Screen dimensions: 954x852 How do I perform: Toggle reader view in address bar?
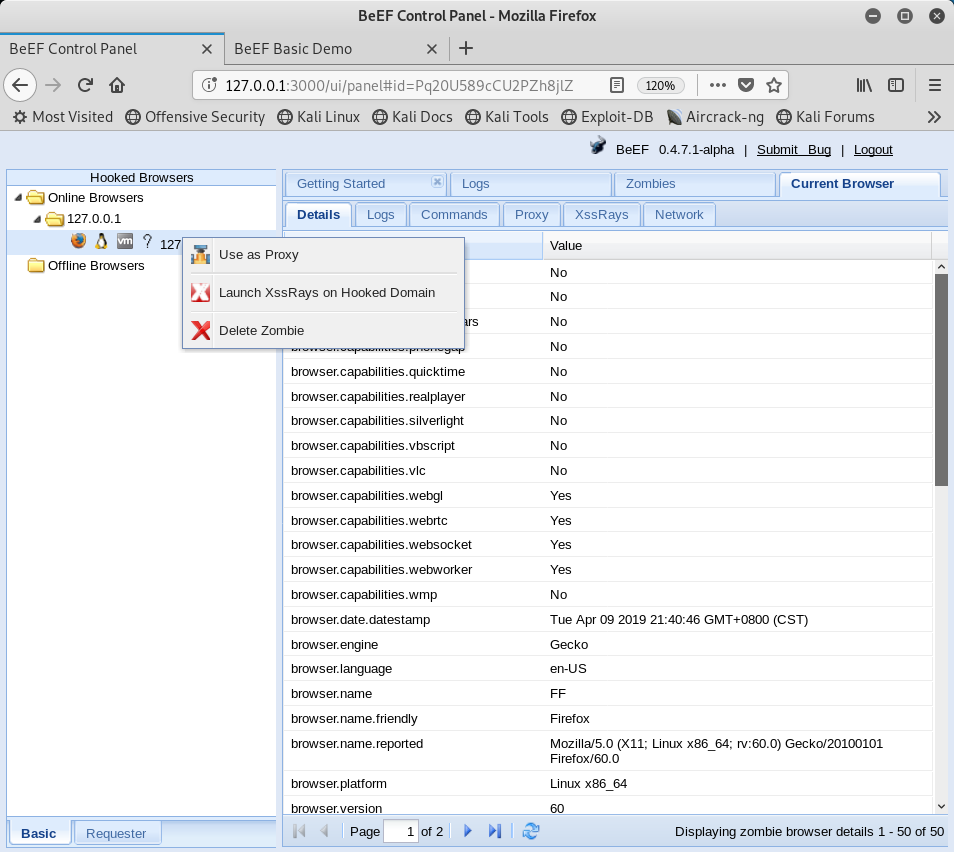click(616, 85)
